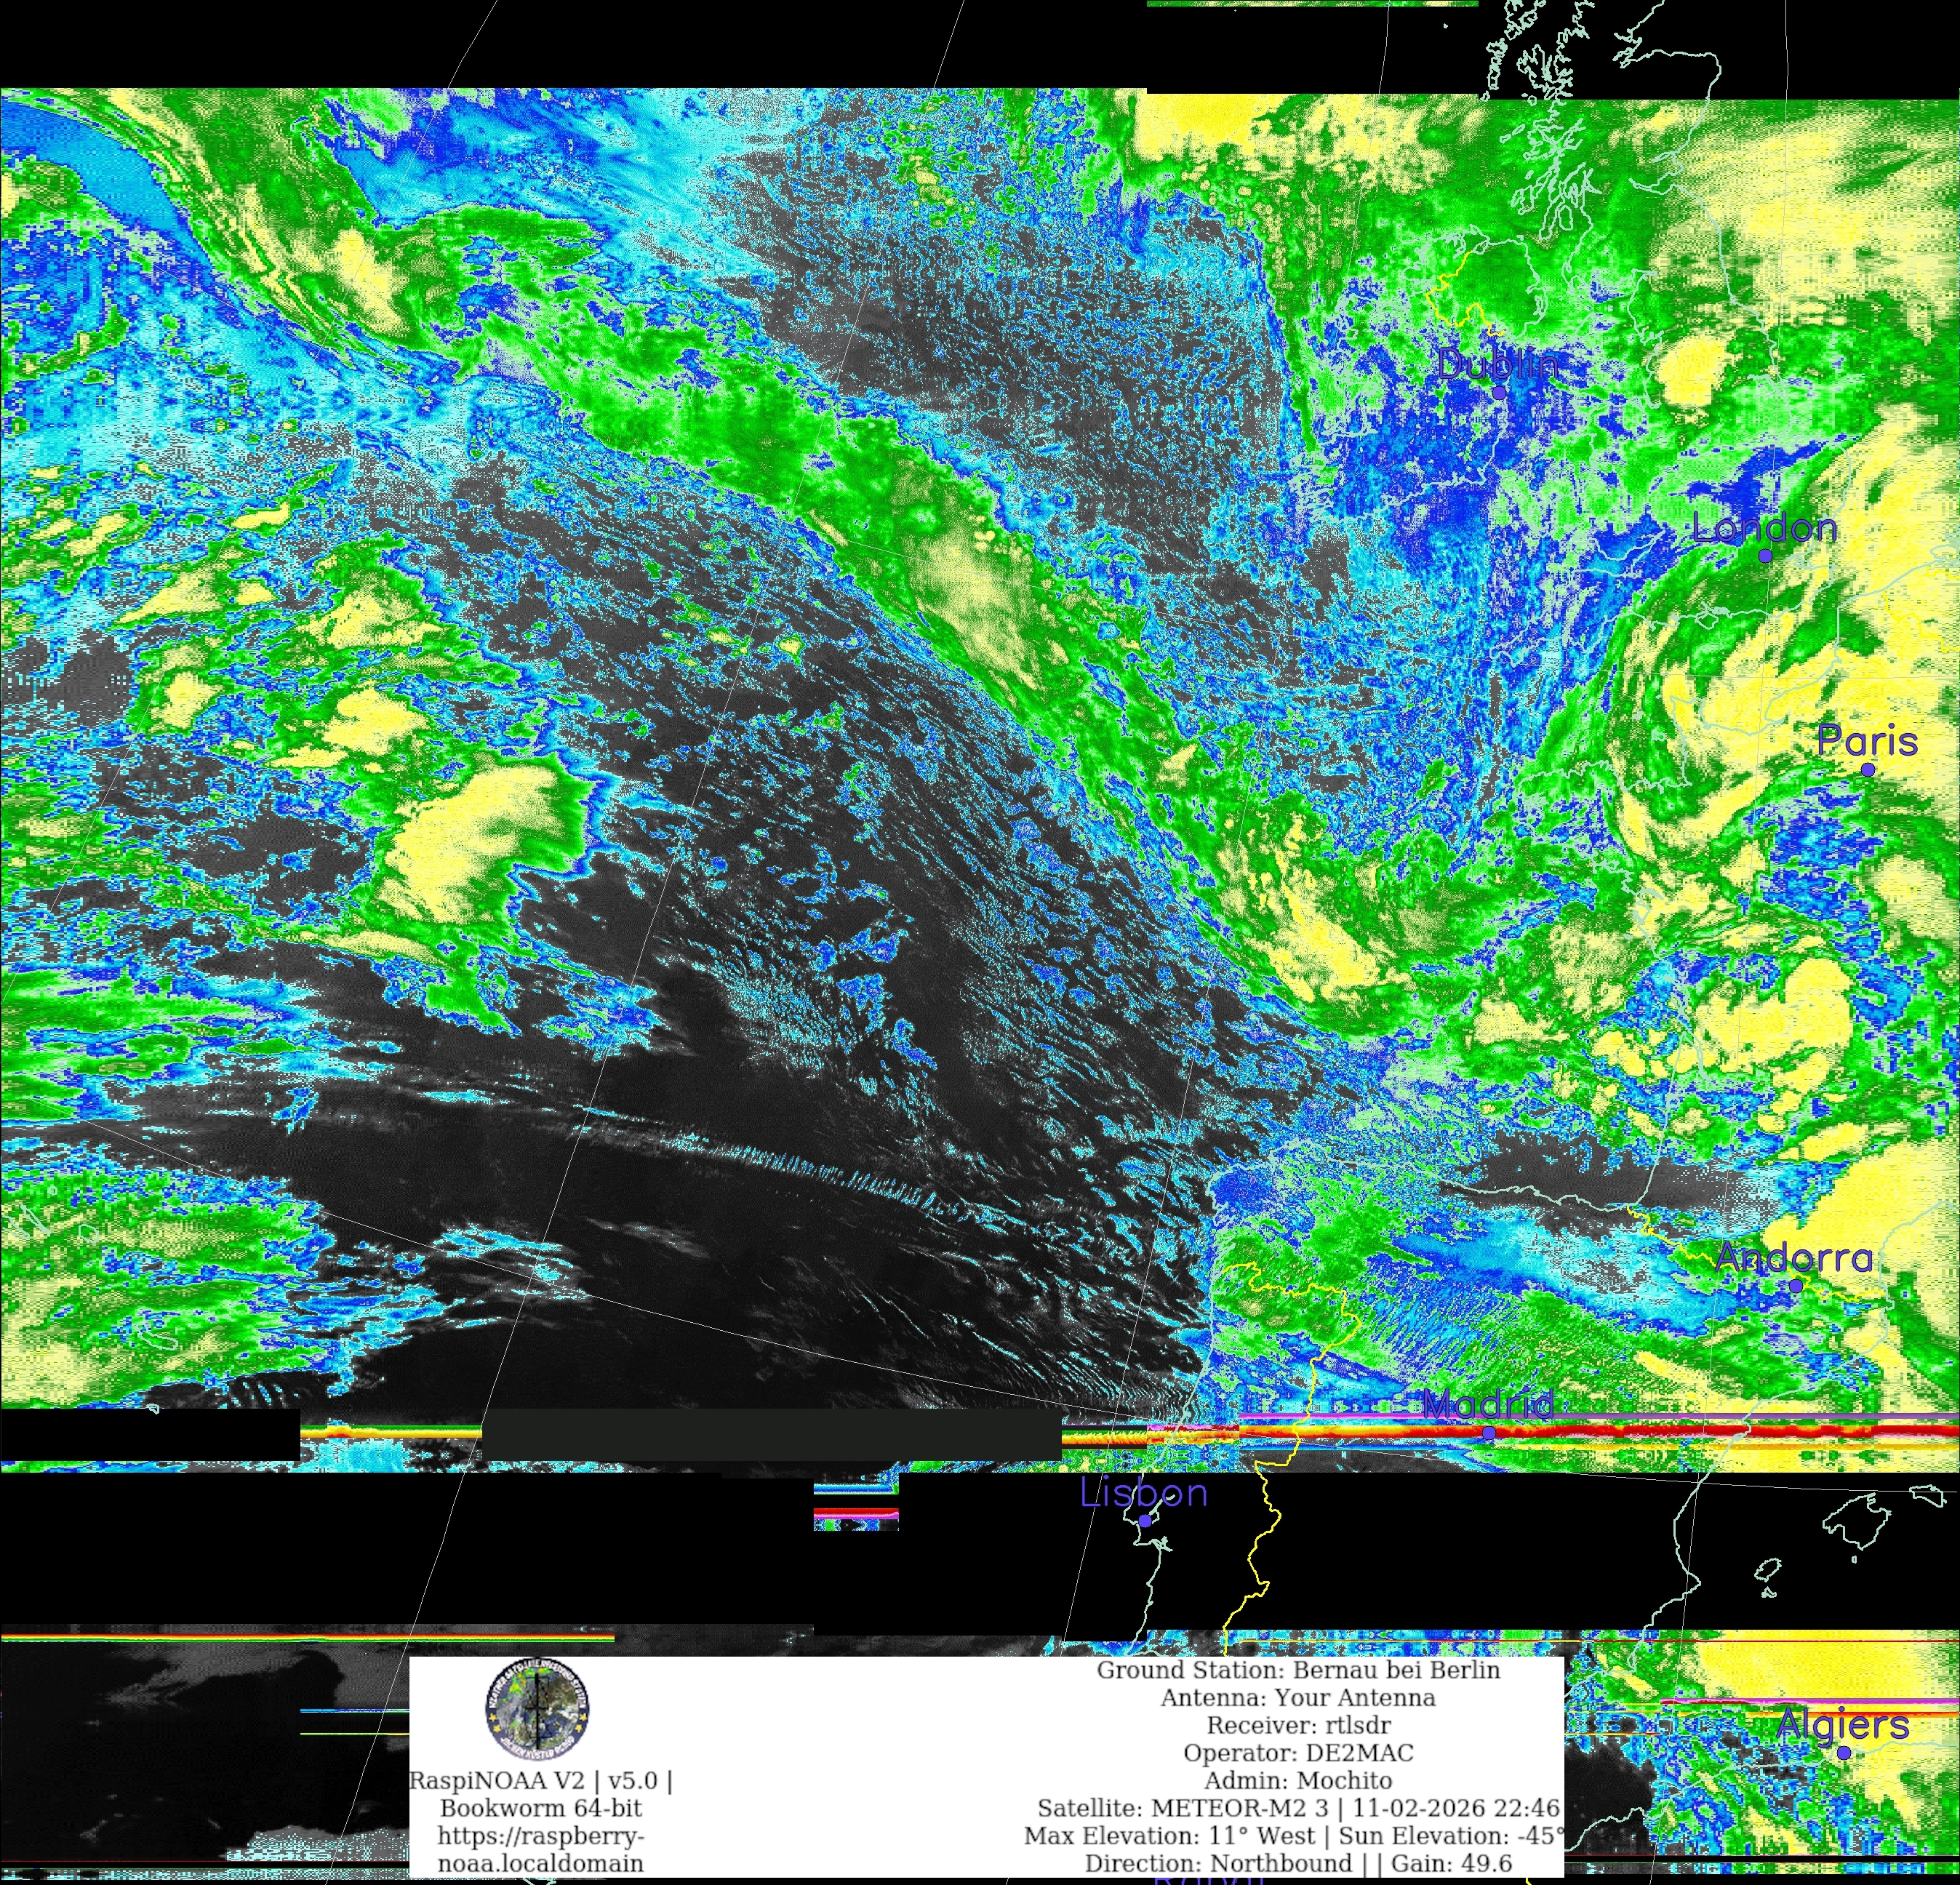Click the Dublin city marker dot

1500,393
